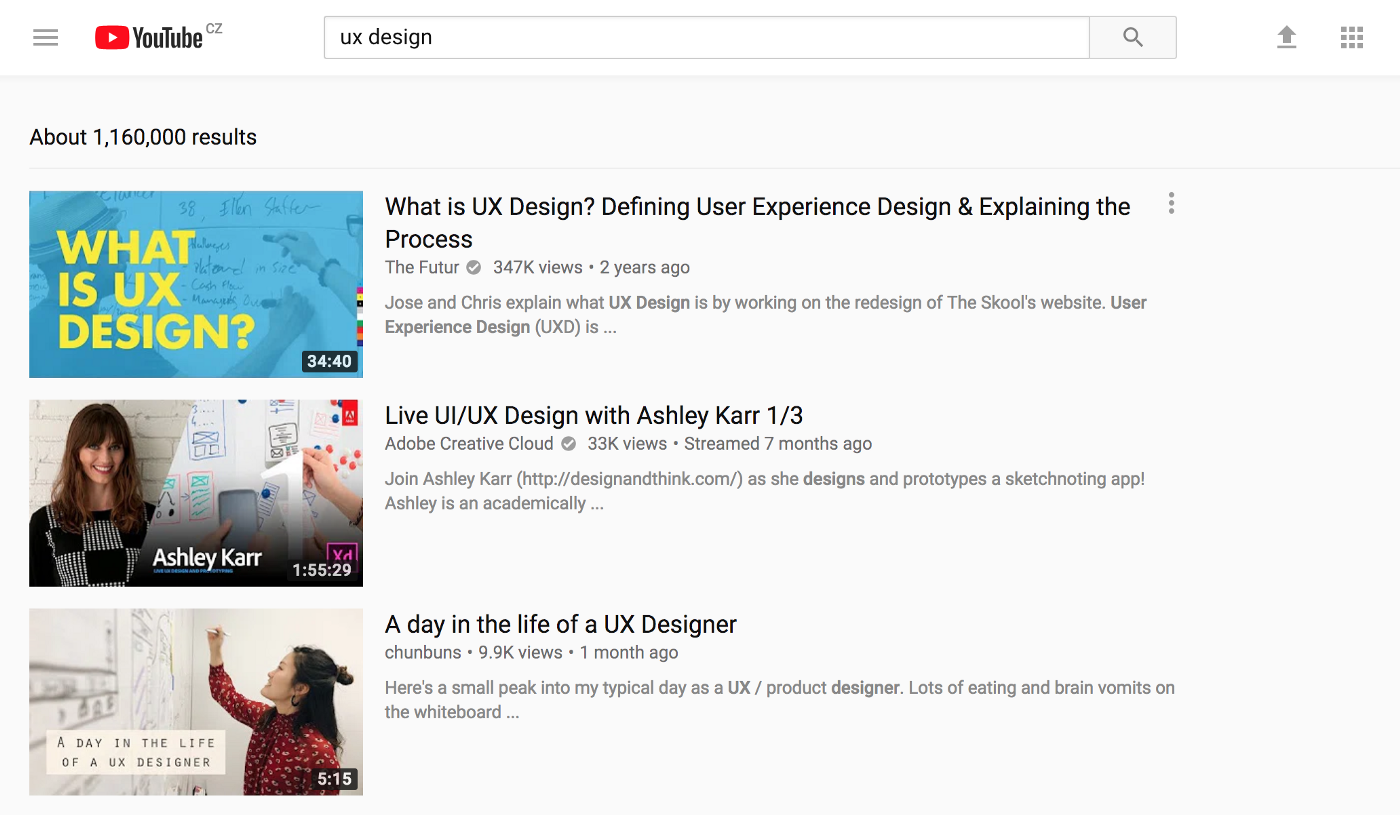The image size is (1400, 815).
Task: Click description starting Here's a small peak
Action: pyautogui.click(x=780, y=700)
